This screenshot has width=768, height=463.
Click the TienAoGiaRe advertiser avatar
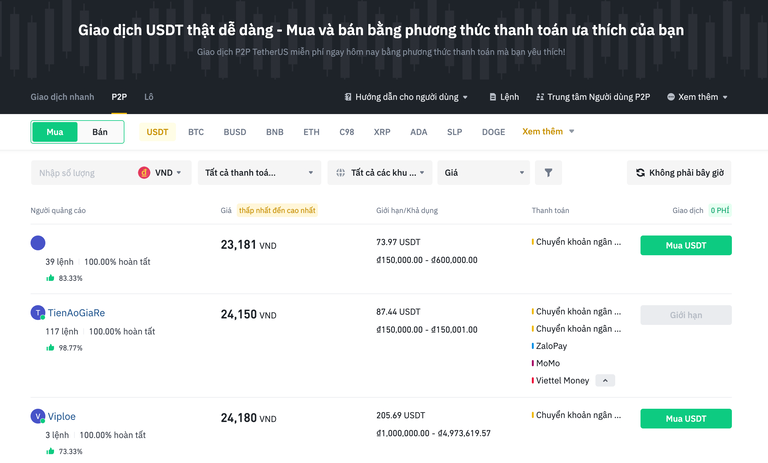[x=38, y=313]
